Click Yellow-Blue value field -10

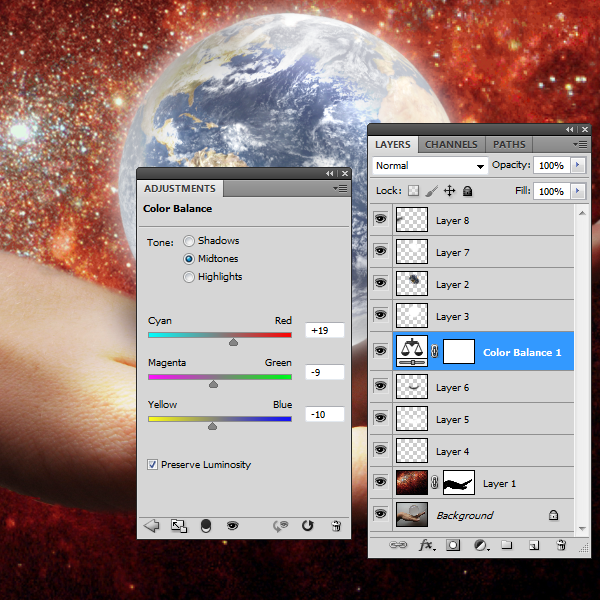[x=324, y=414]
